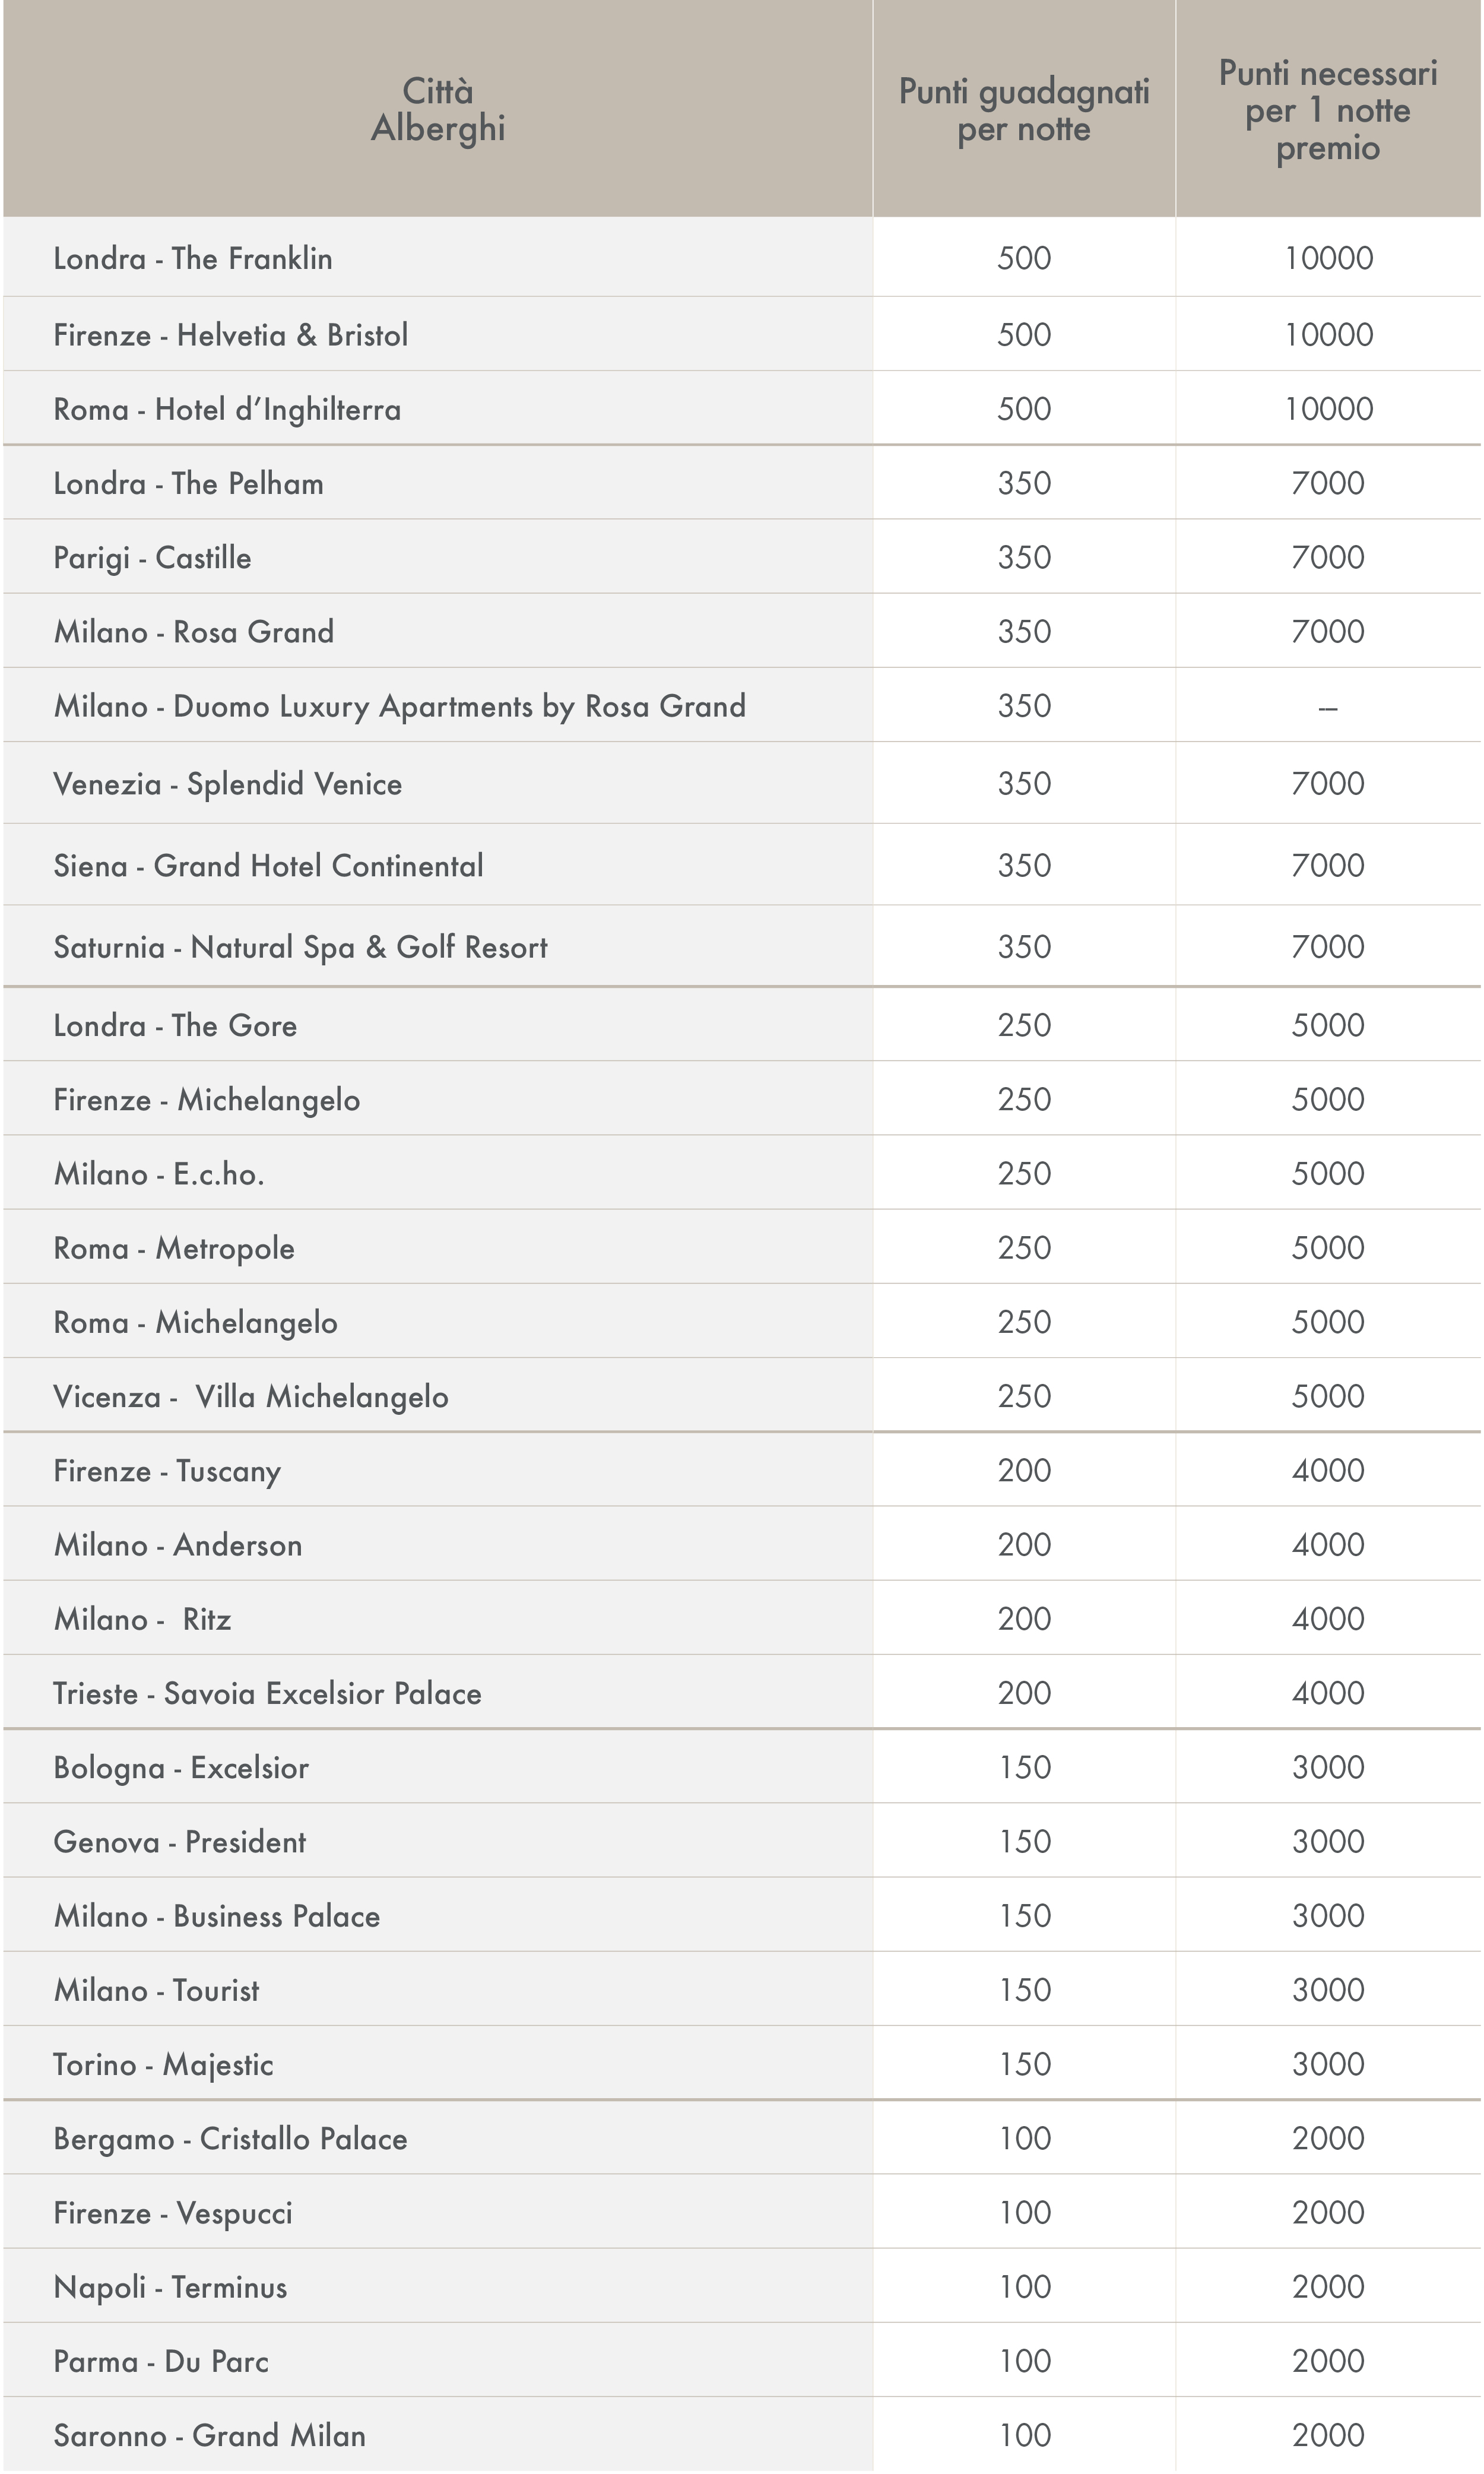Click 'Vicenza - Villa Michelangelo' entry
Viewport: 1484px width, 2474px height.
click(251, 1396)
